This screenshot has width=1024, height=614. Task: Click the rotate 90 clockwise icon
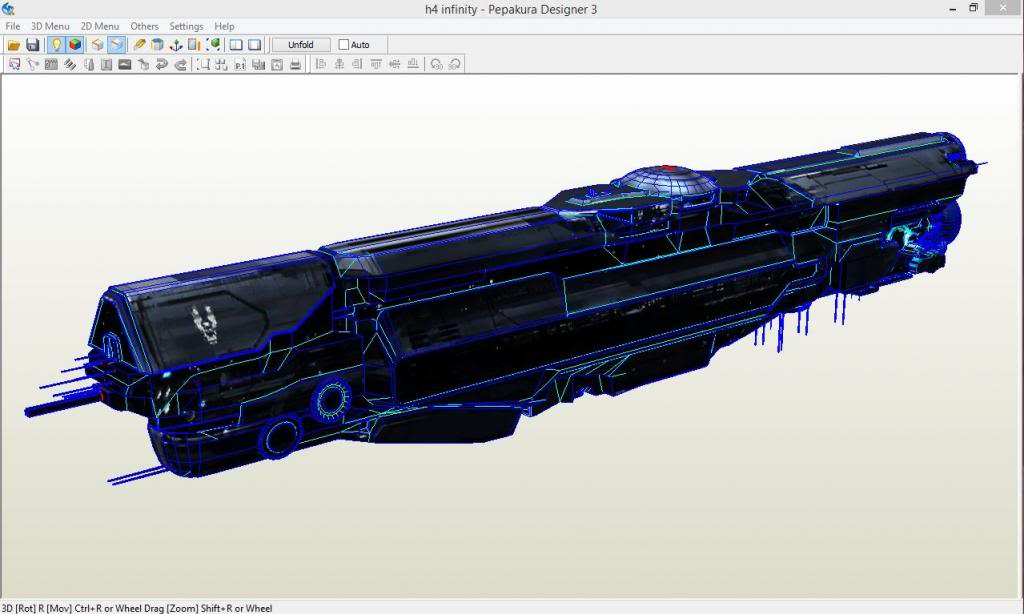(x=455, y=64)
